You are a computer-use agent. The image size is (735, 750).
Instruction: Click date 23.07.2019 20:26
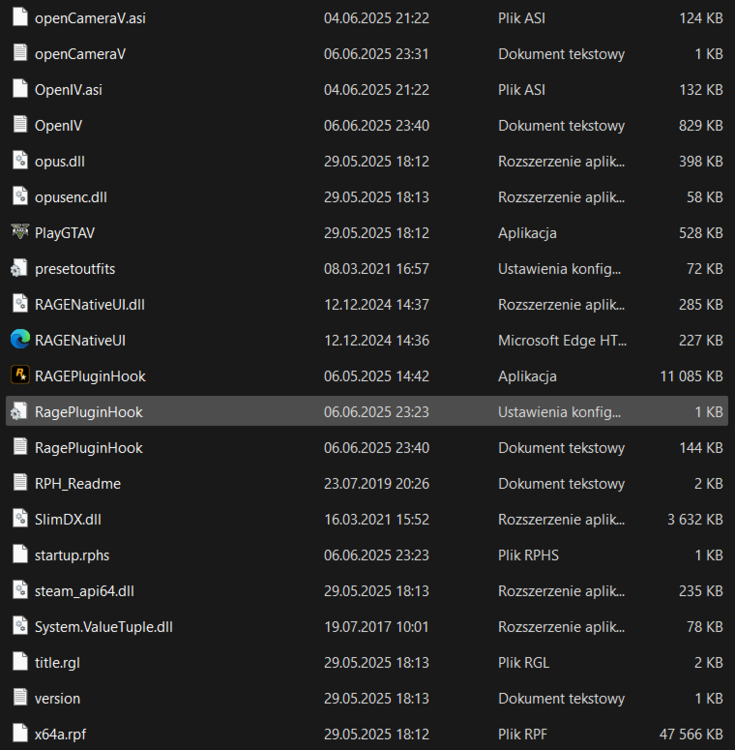point(376,484)
